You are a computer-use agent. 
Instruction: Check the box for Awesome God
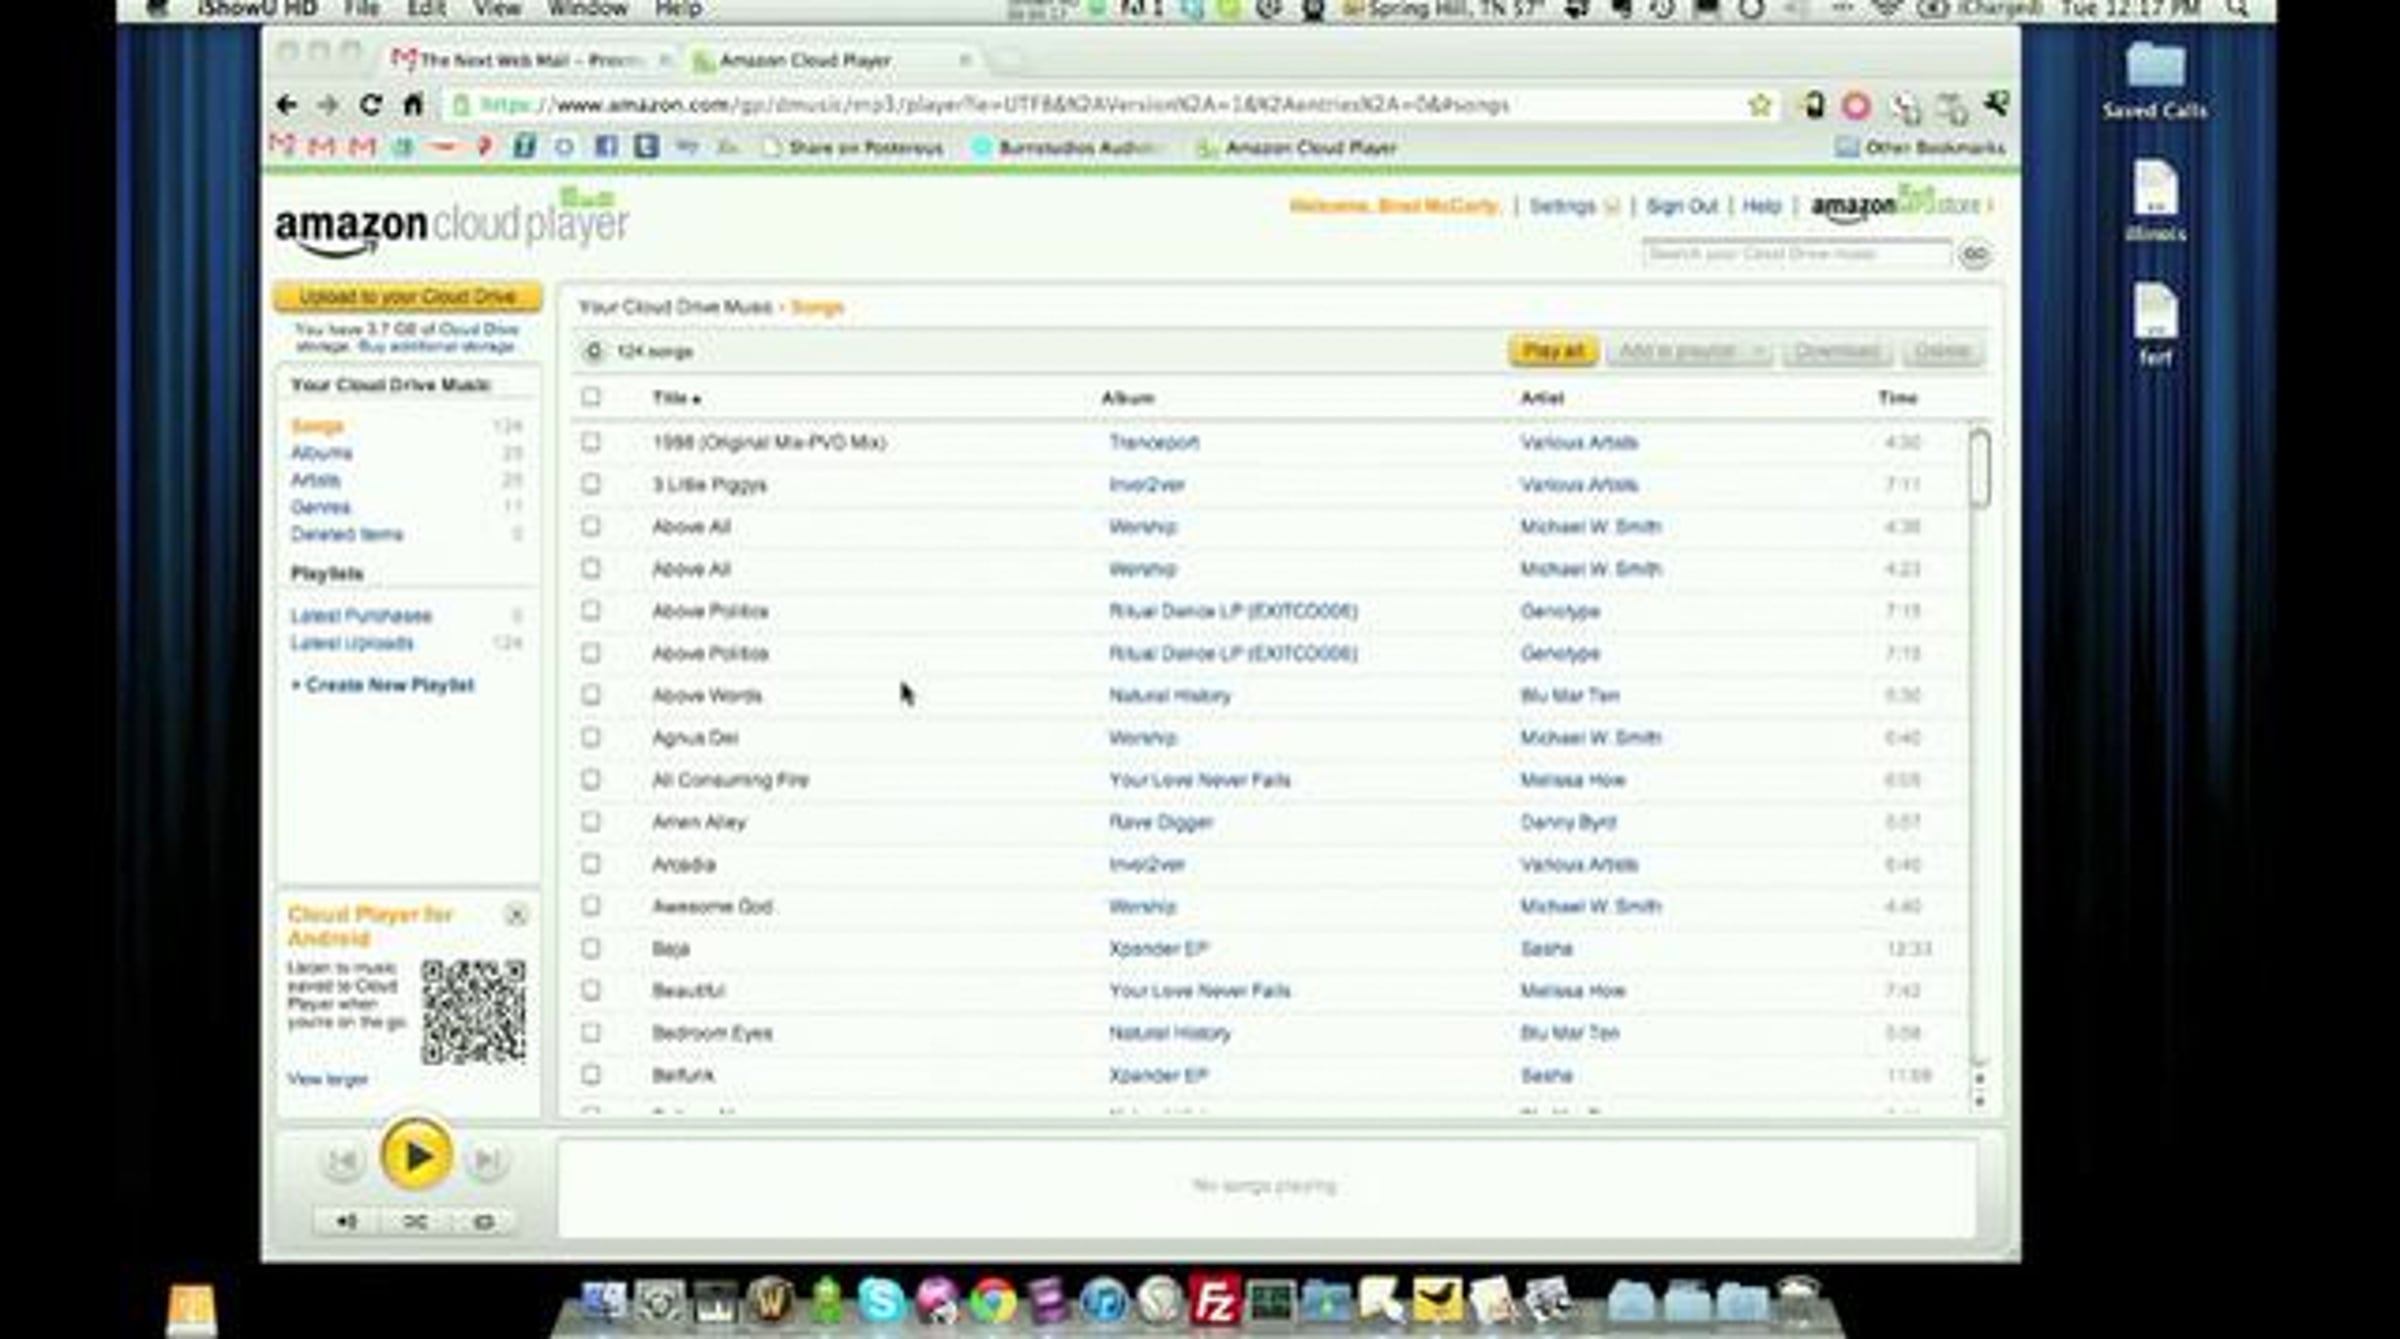(x=591, y=906)
